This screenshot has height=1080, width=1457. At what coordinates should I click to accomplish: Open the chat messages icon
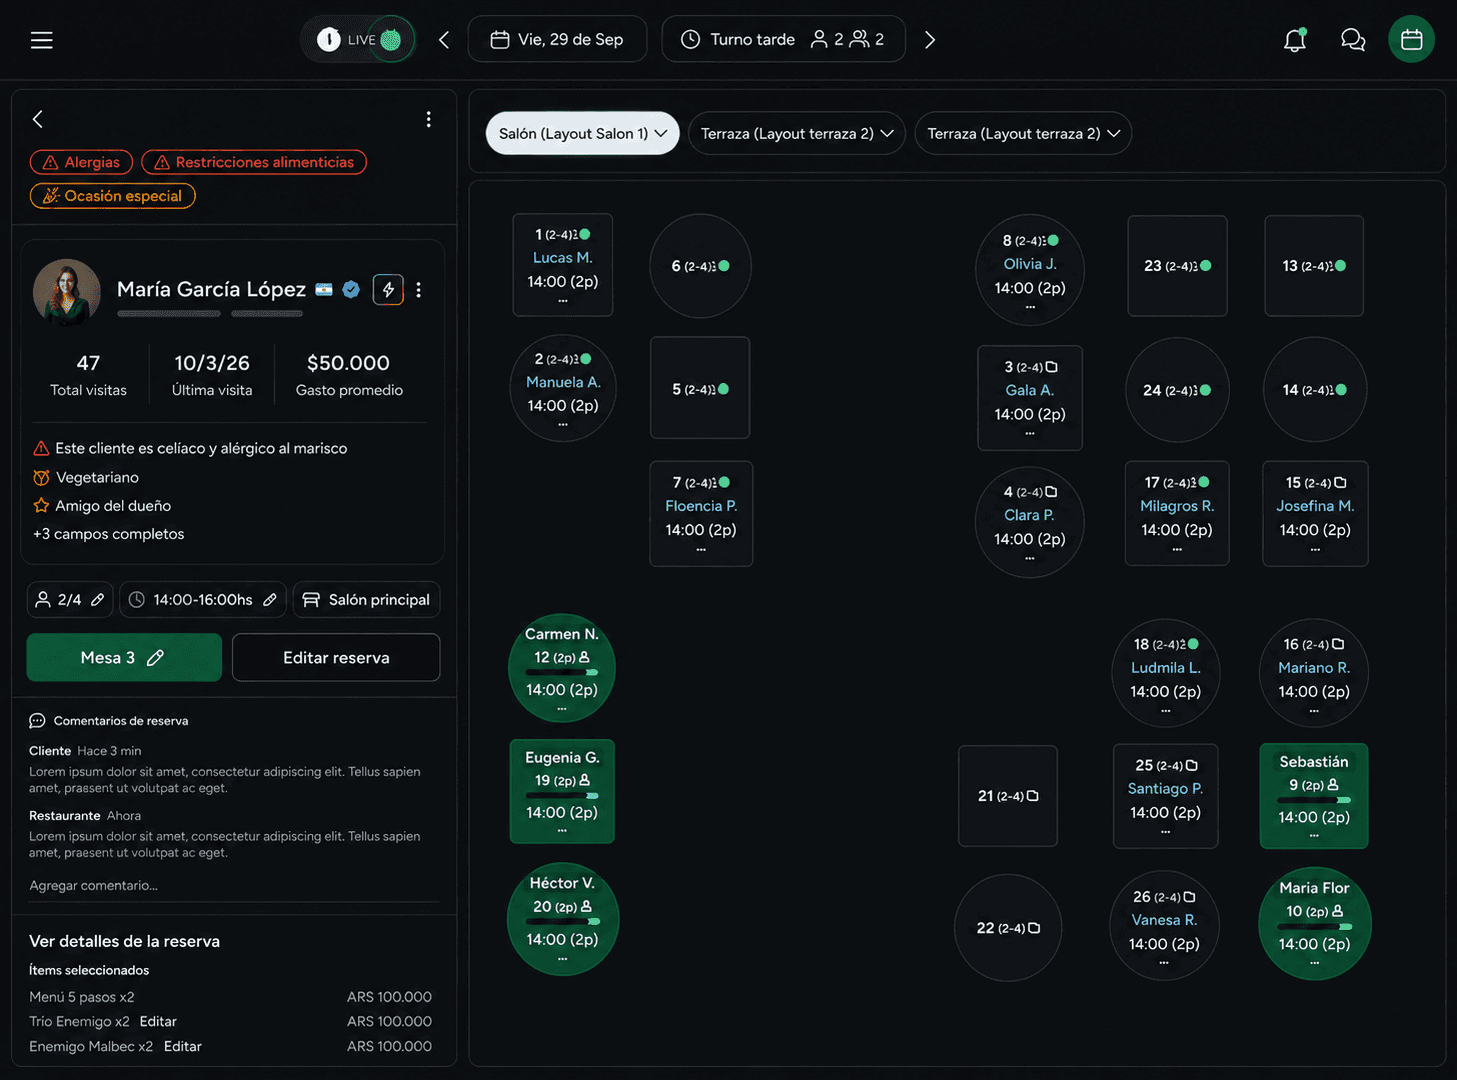[1353, 40]
